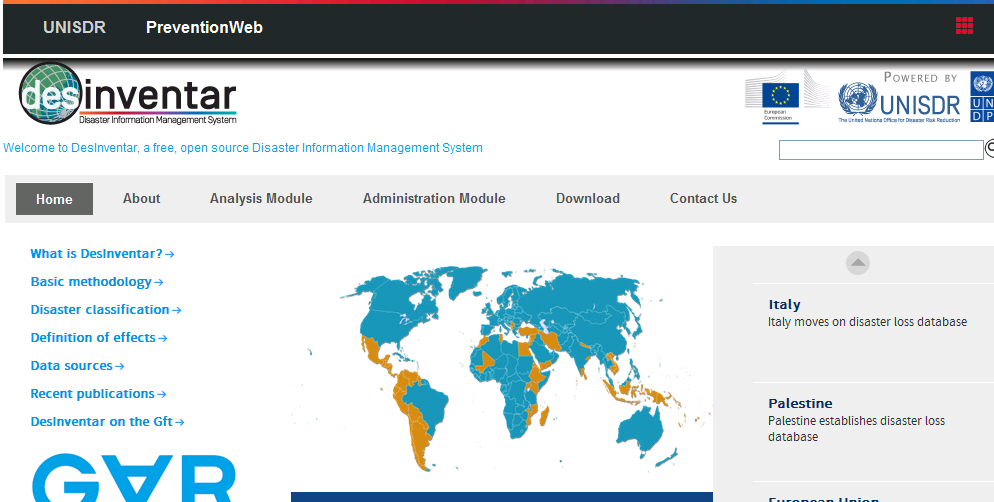Viewport: 994px width, 502px height.
Task: Click the UNISDR emblem logo
Action: click(x=899, y=103)
